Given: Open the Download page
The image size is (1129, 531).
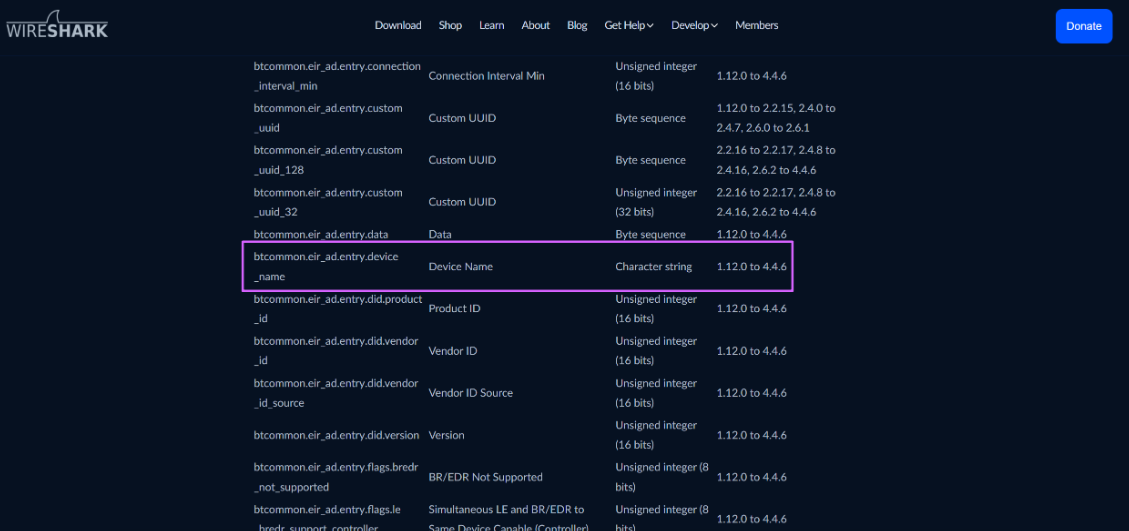Looking at the screenshot, I should tap(398, 25).
